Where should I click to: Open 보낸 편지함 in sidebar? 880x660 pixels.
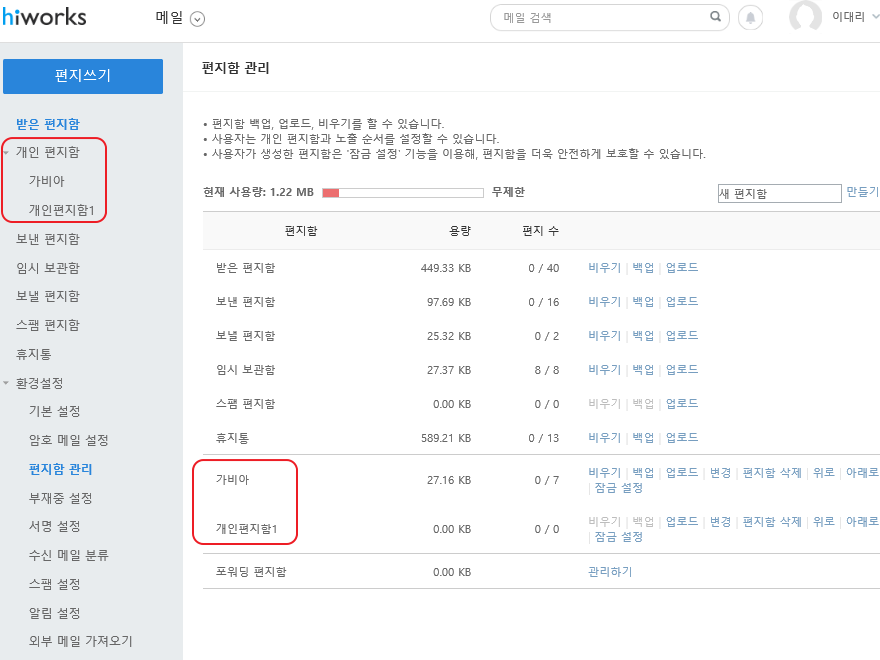coord(48,239)
